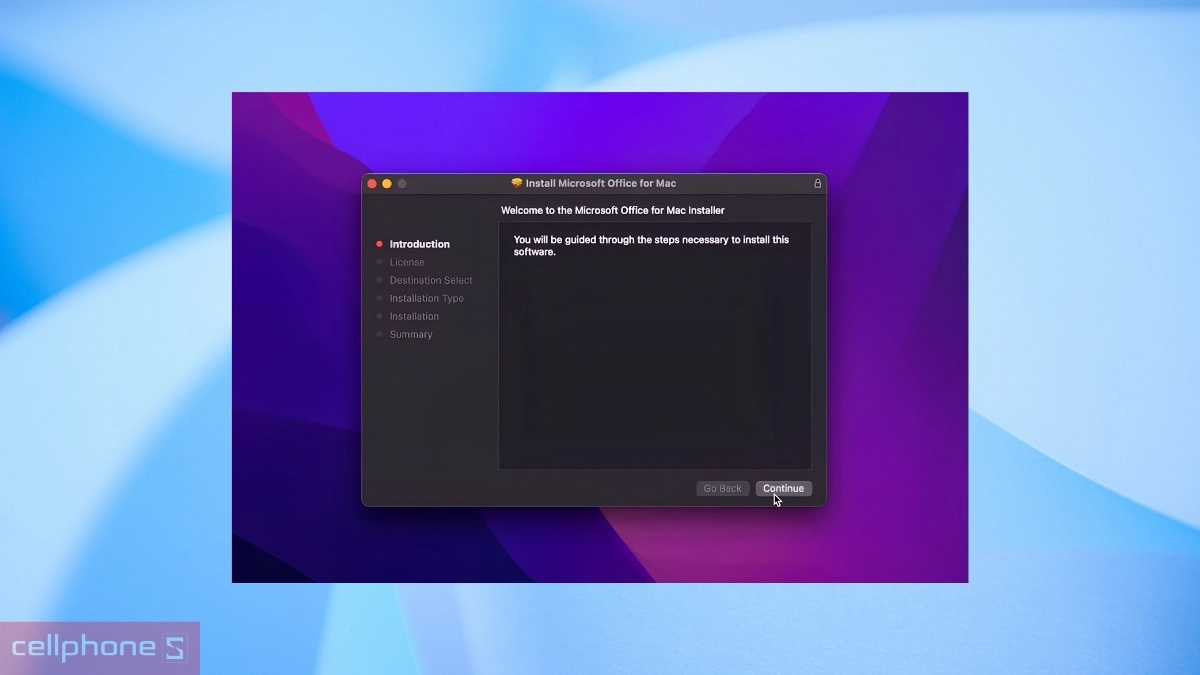Select the Destination Select step
This screenshot has width=1200, height=675.
[430, 280]
